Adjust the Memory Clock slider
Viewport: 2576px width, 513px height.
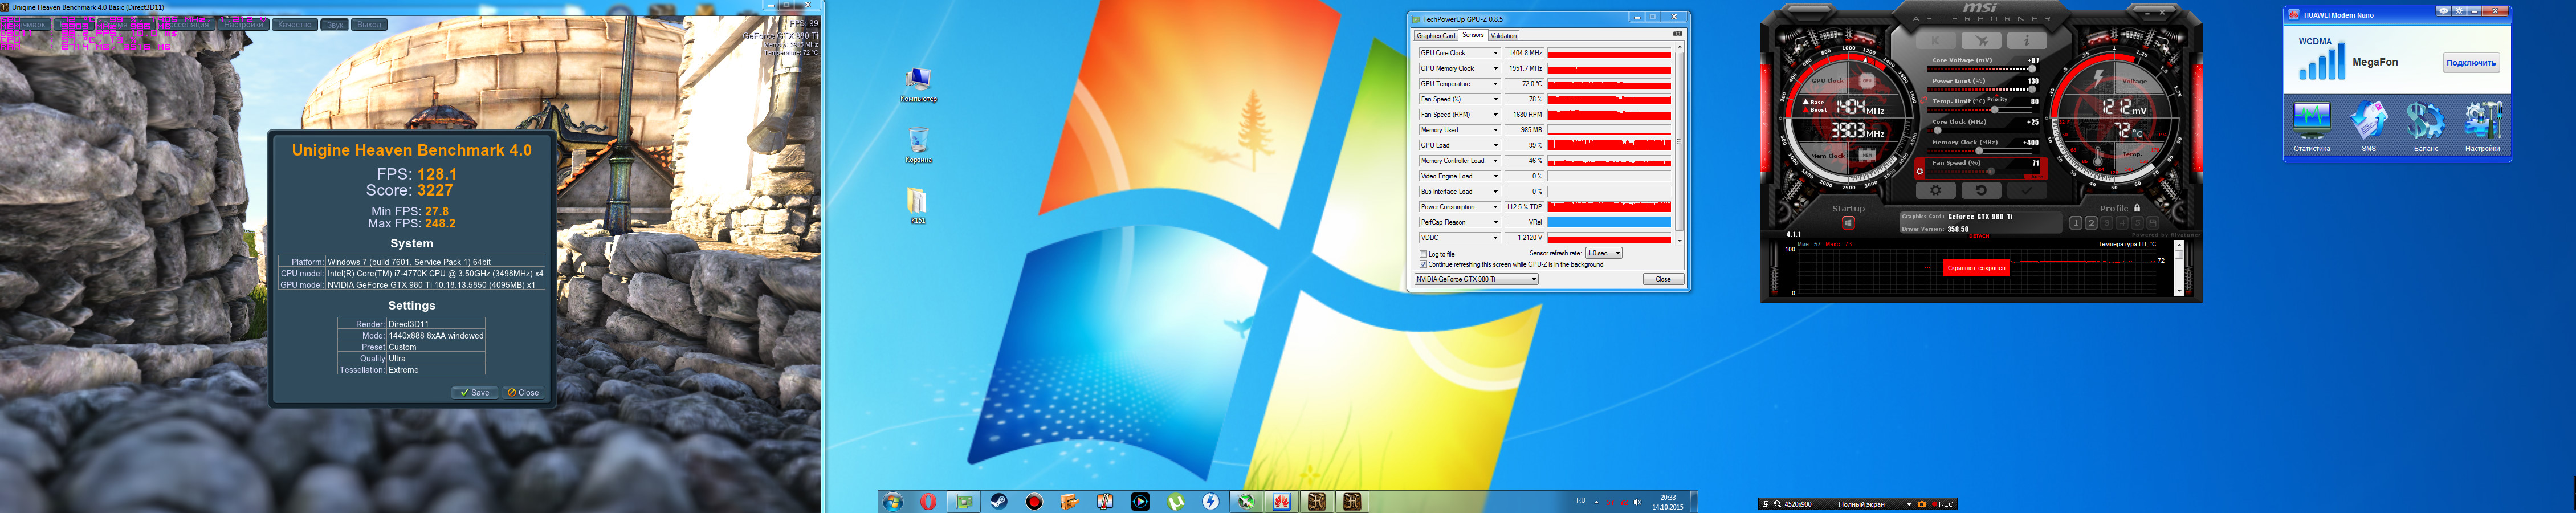point(1982,151)
